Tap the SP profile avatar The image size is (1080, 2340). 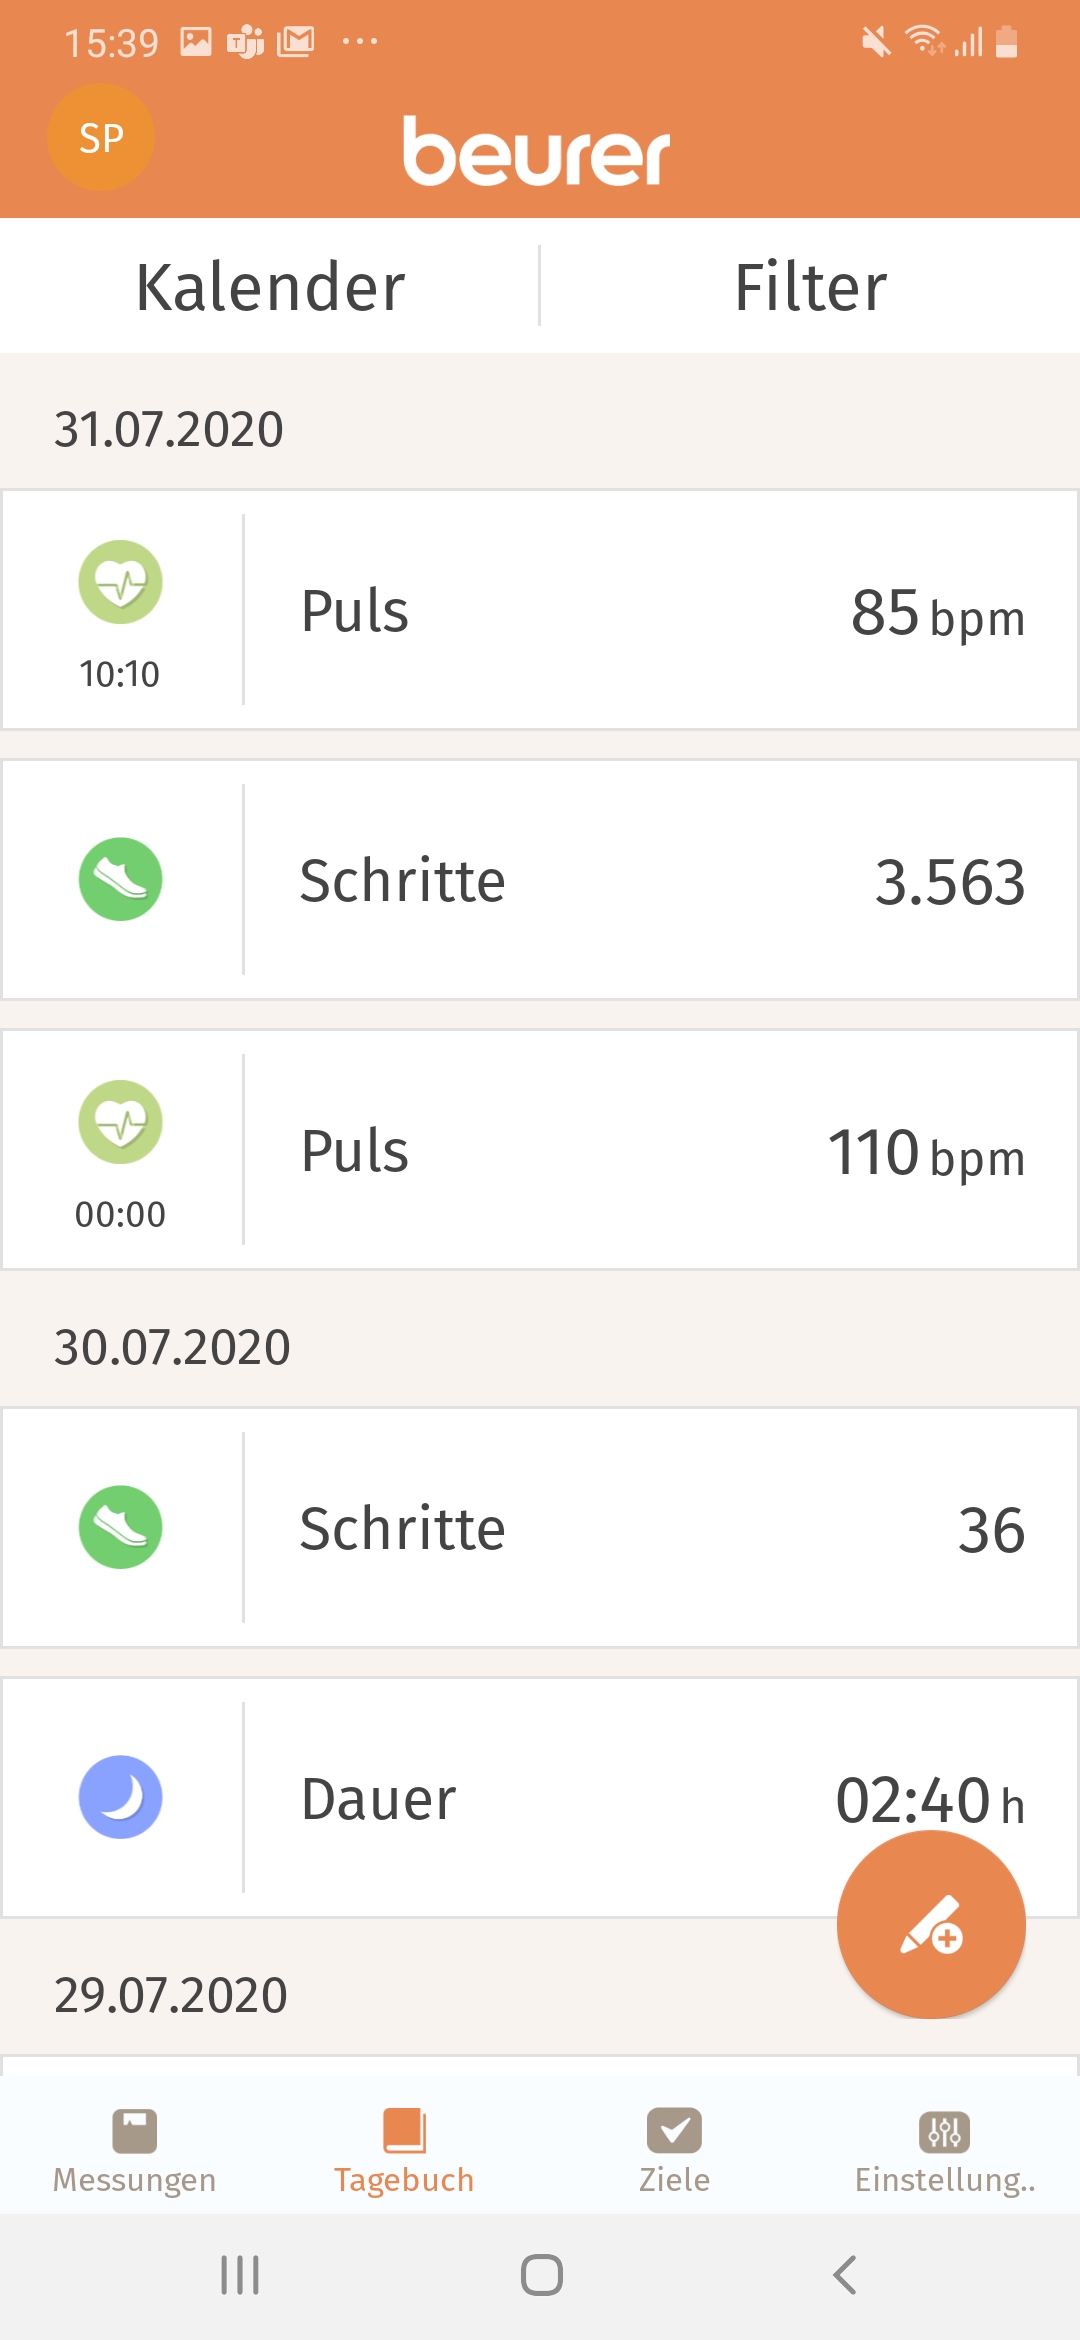point(101,138)
